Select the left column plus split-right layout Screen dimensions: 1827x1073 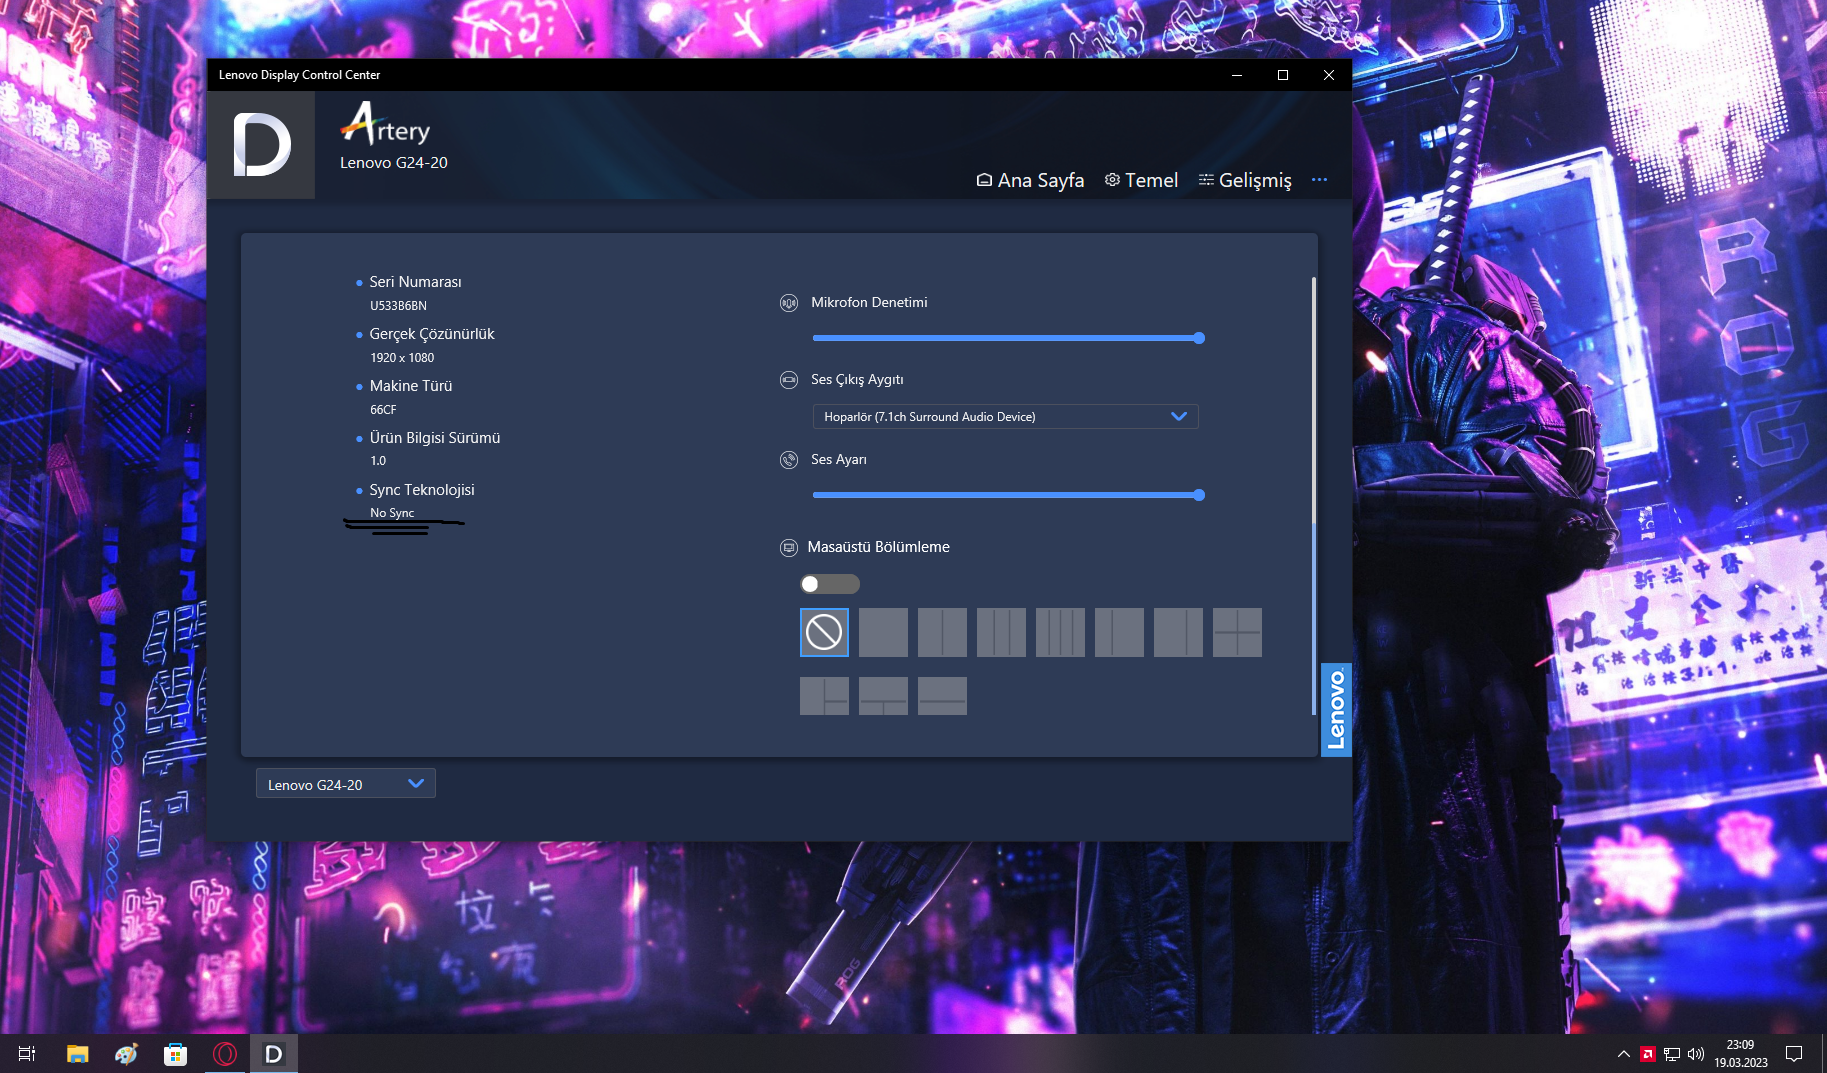point(824,696)
